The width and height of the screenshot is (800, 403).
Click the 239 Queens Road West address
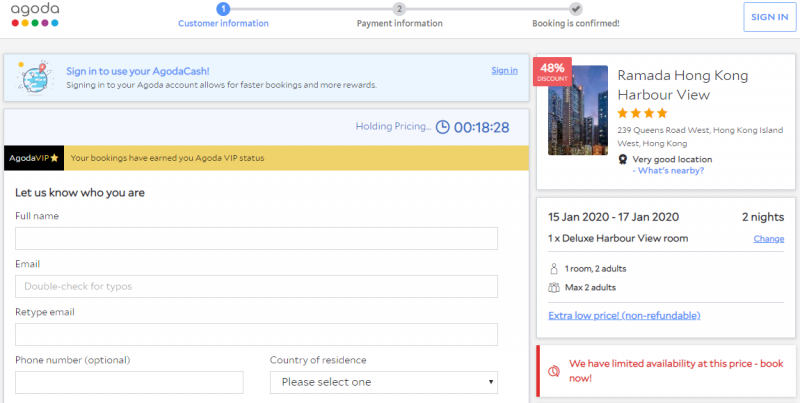tap(700, 137)
